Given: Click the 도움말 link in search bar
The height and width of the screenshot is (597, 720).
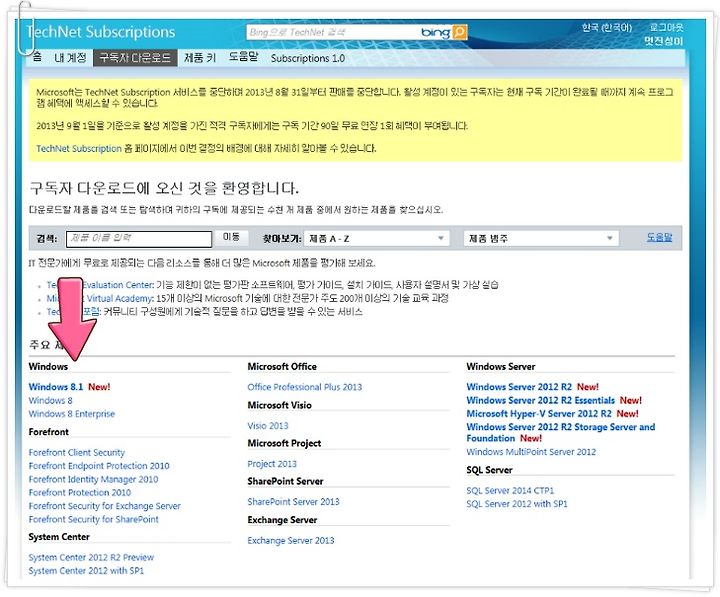Looking at the screenshot, I should point(659,237).
